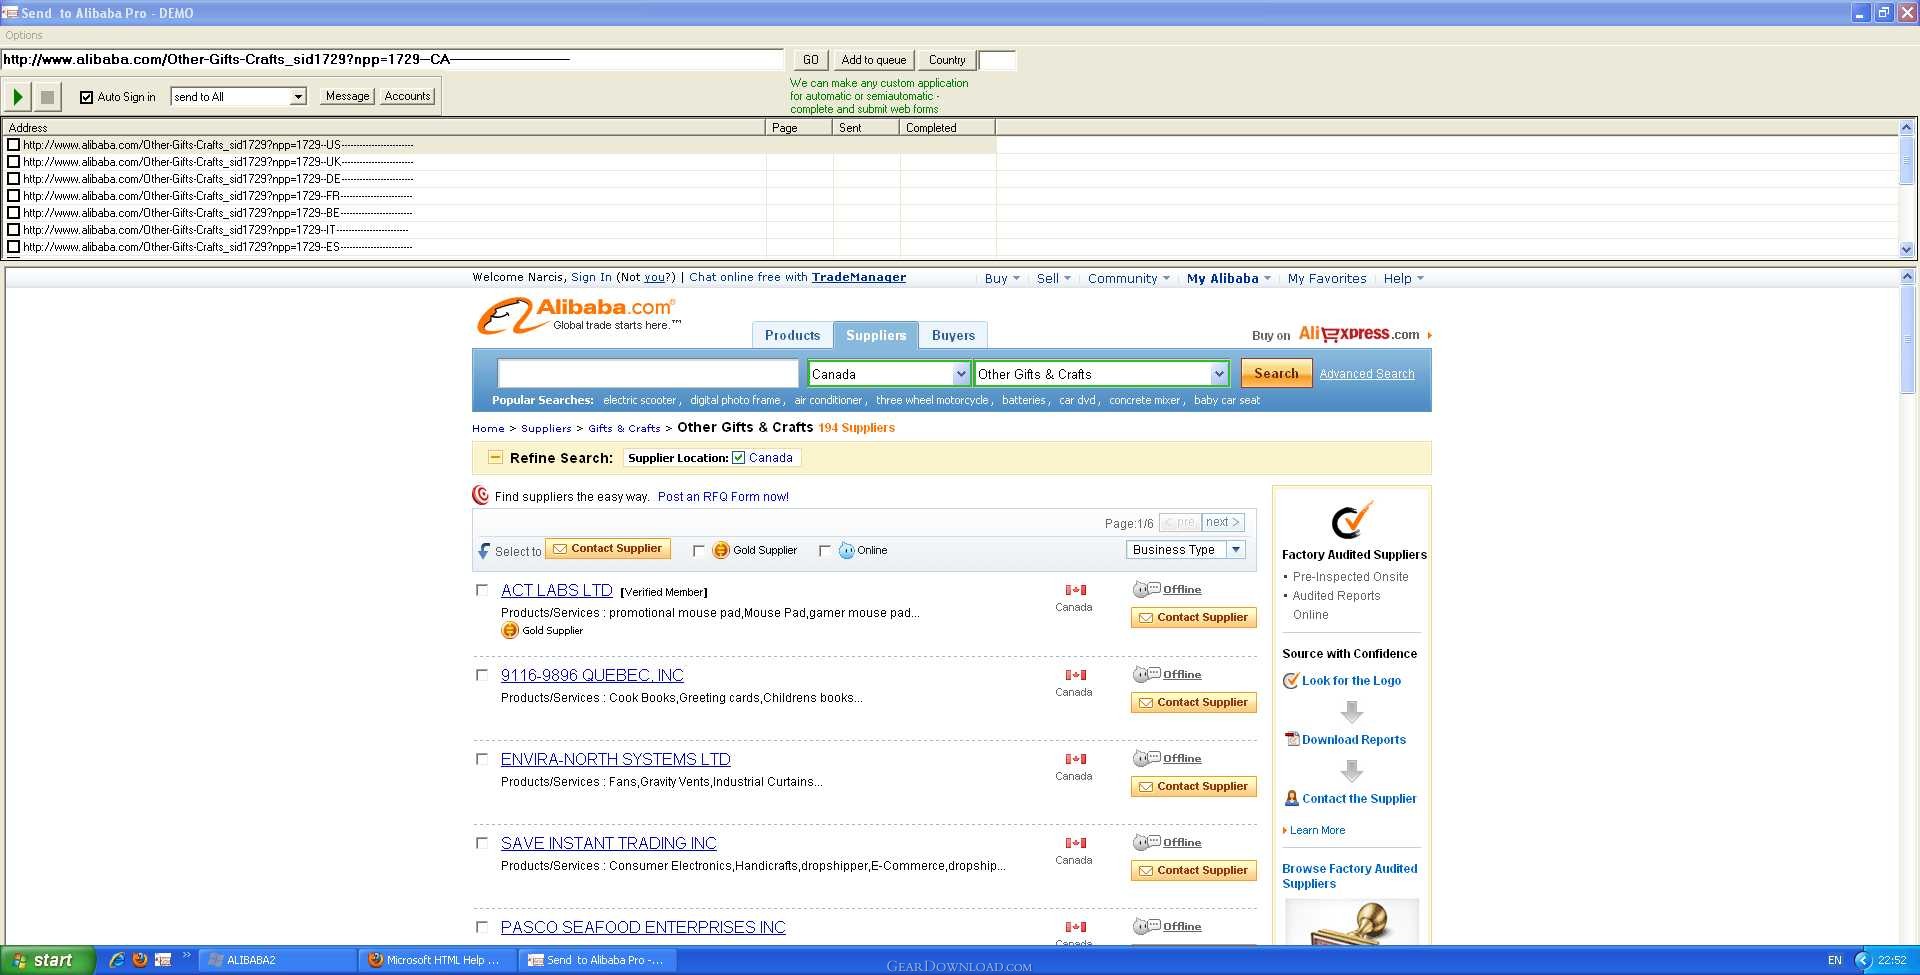Click the Country button
The image size is (1920, 975).
947,60
